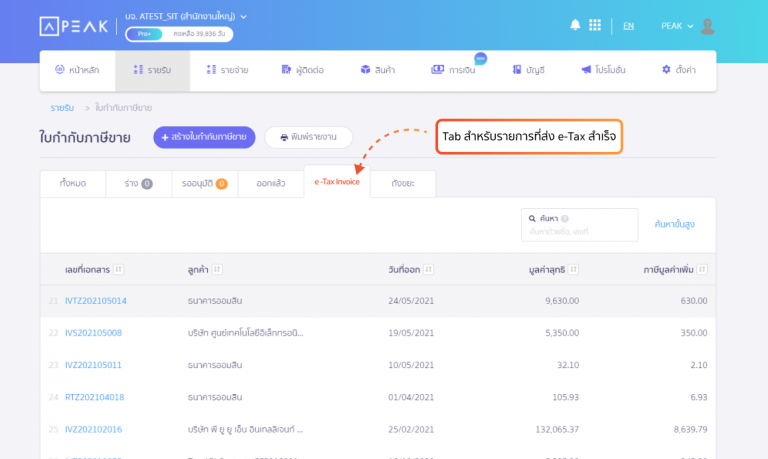Click date 01/04/2021 cell
768x459 pixels.
coord(411,397)
